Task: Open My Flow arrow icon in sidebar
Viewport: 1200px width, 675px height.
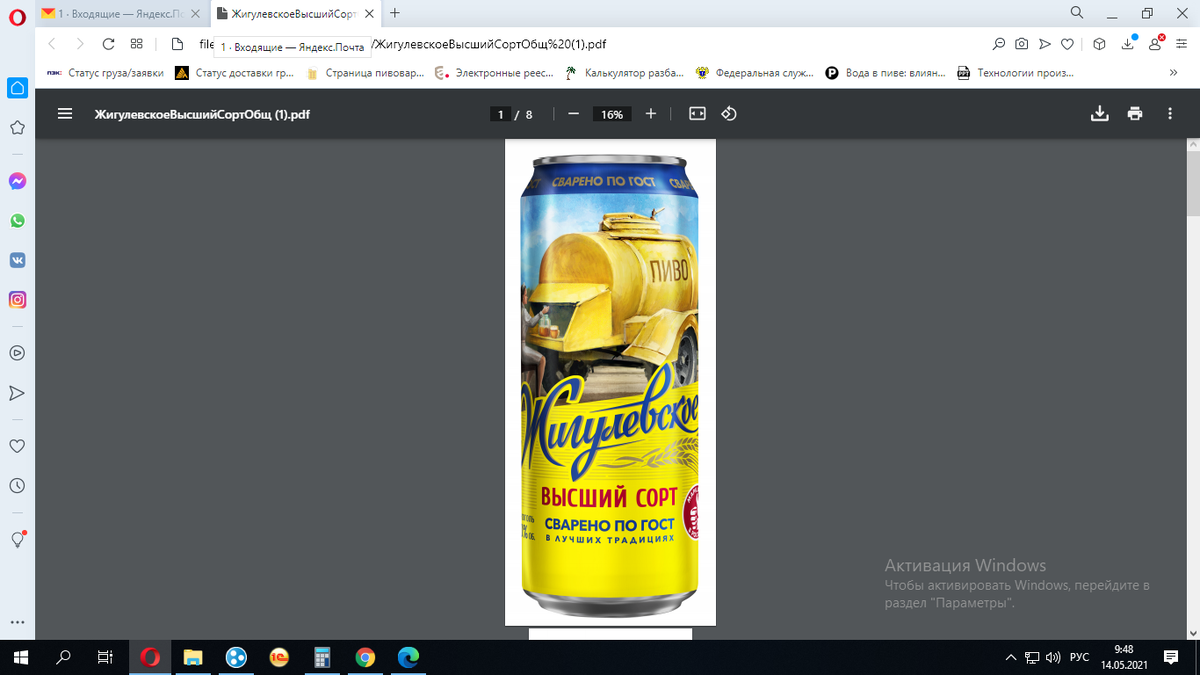Action: (17, 392)
